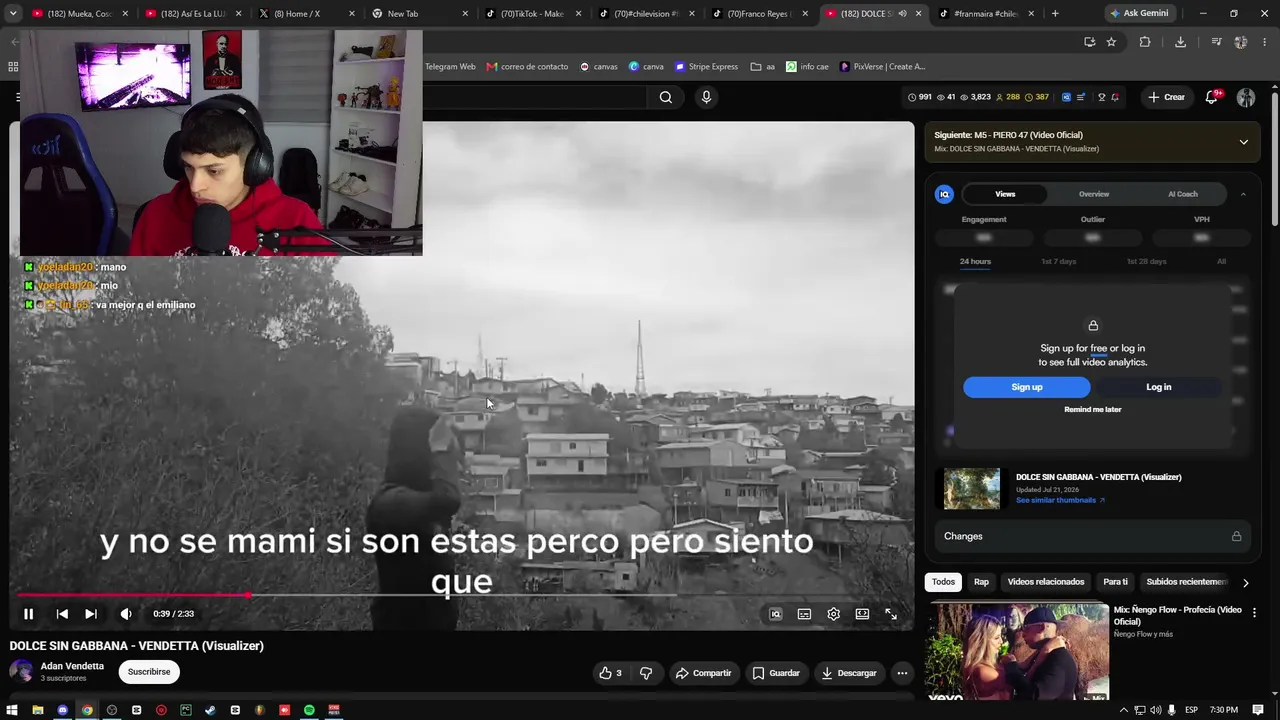The width and height of the screenshot is (1280, 720).
Task: Open options for Ñengo Flow mix
Action: click(x=1254, y=612)
